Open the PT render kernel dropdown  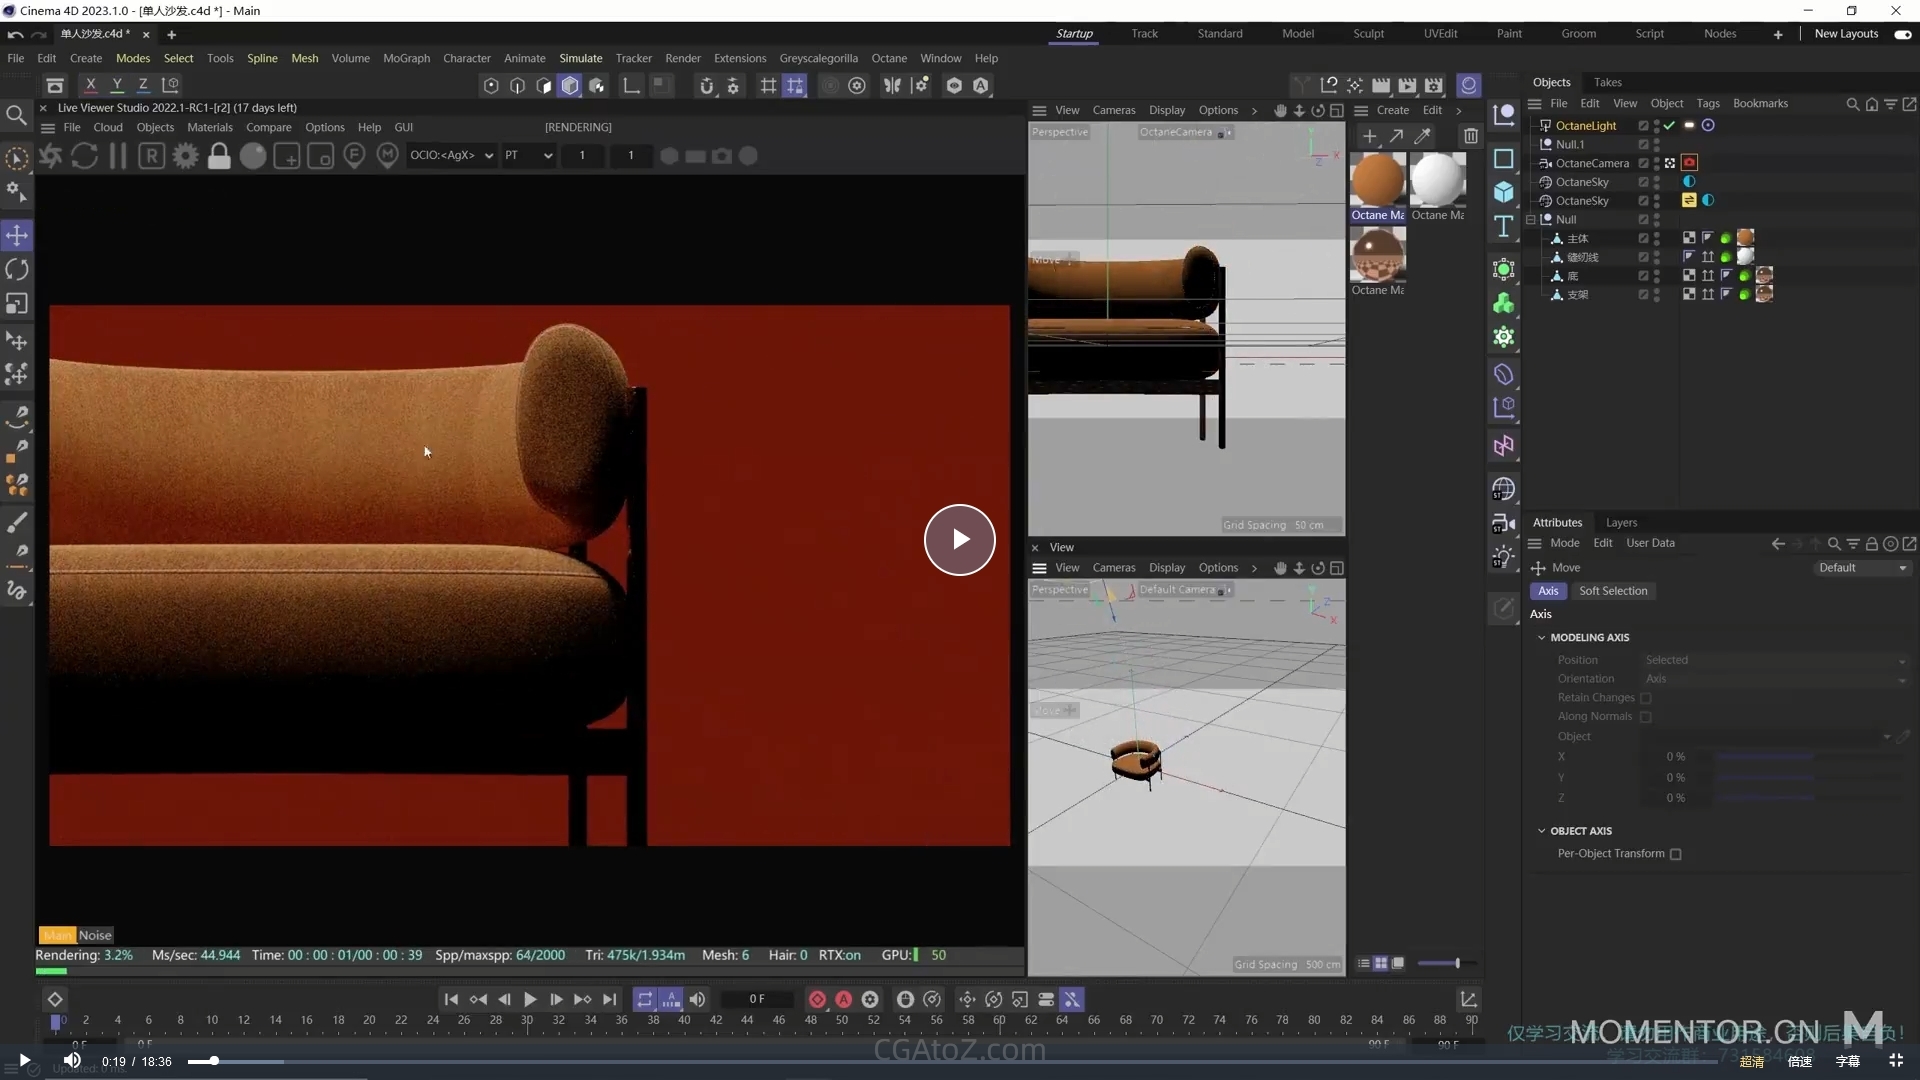528,156
